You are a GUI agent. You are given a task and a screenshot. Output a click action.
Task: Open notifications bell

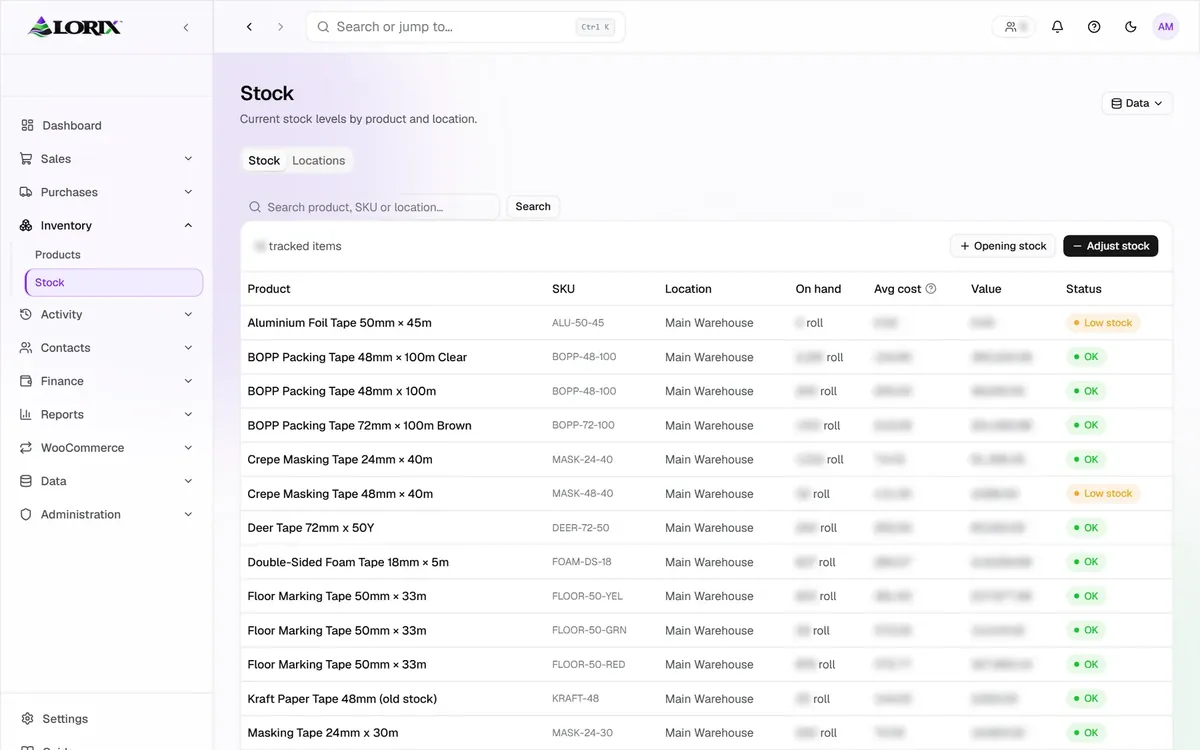[x=1057, y=27]
